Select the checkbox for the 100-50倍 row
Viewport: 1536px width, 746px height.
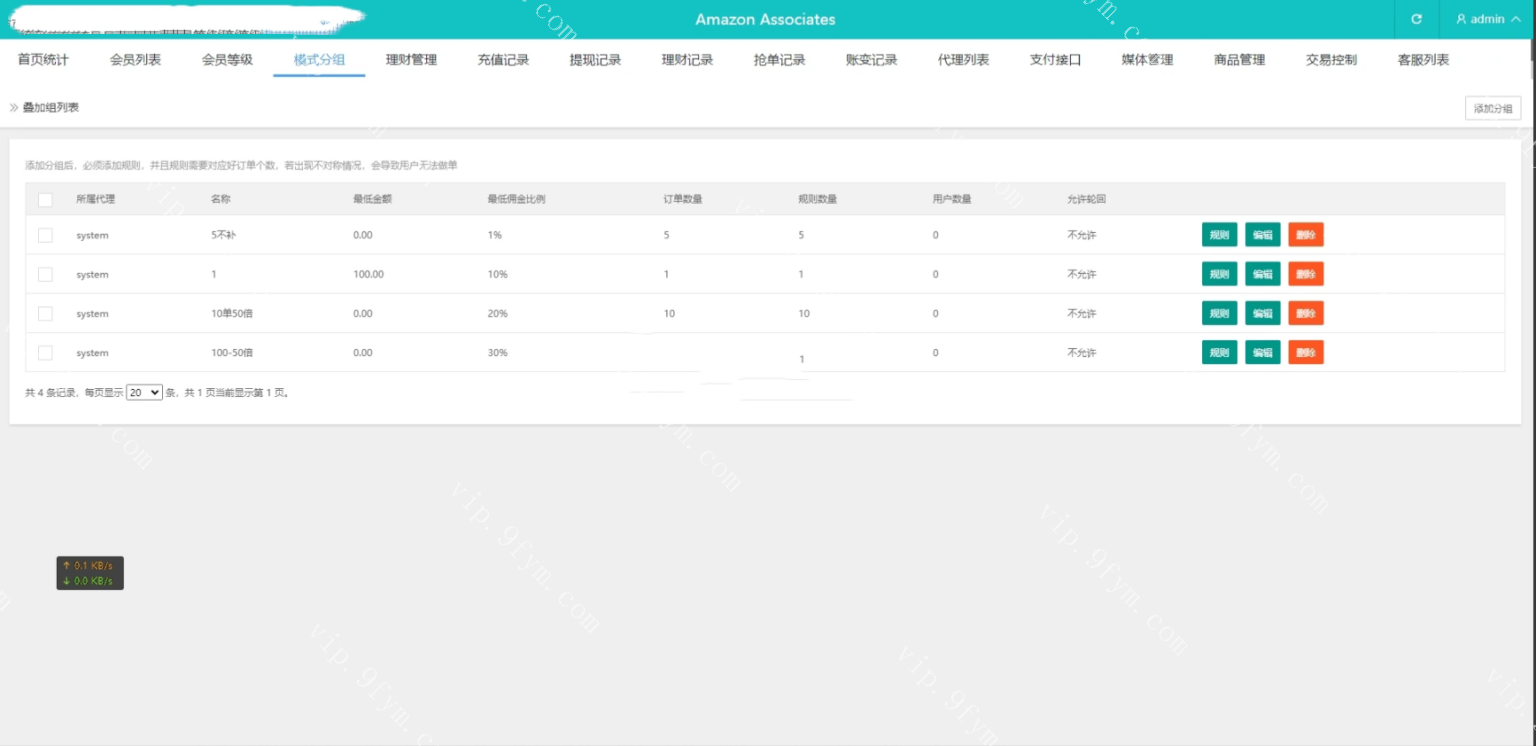click(45, 353)
